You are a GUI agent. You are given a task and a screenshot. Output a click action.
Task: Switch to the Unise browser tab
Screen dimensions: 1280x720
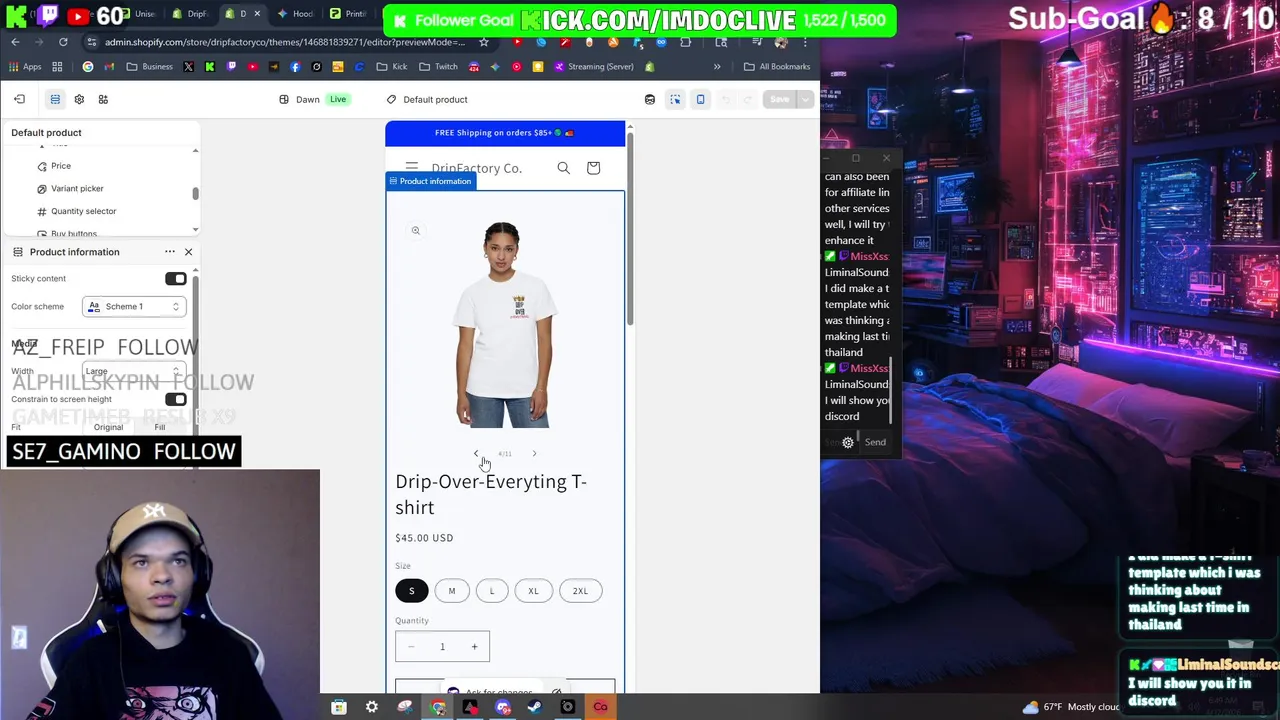coord(137,14)
